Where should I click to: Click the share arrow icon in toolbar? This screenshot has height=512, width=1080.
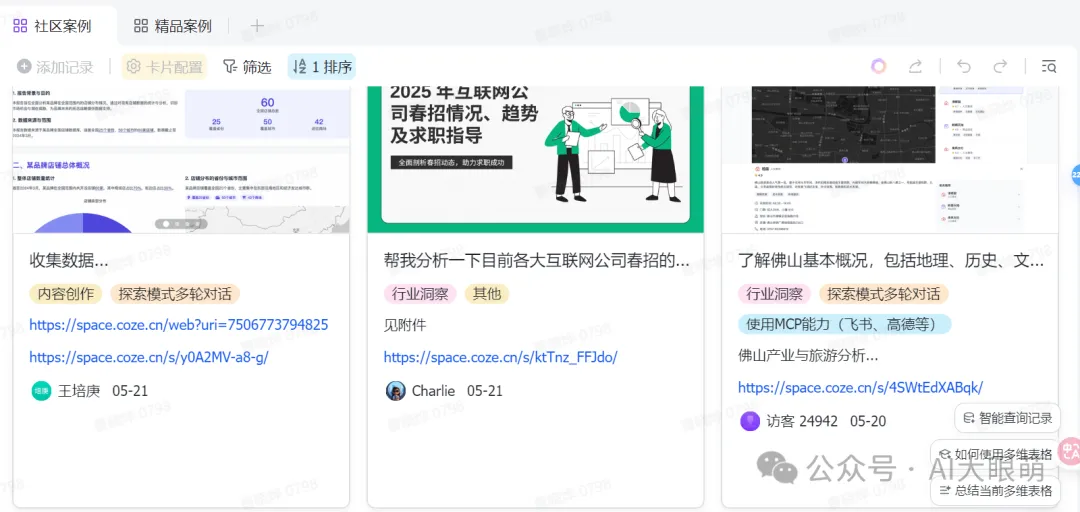coord(915,66)
